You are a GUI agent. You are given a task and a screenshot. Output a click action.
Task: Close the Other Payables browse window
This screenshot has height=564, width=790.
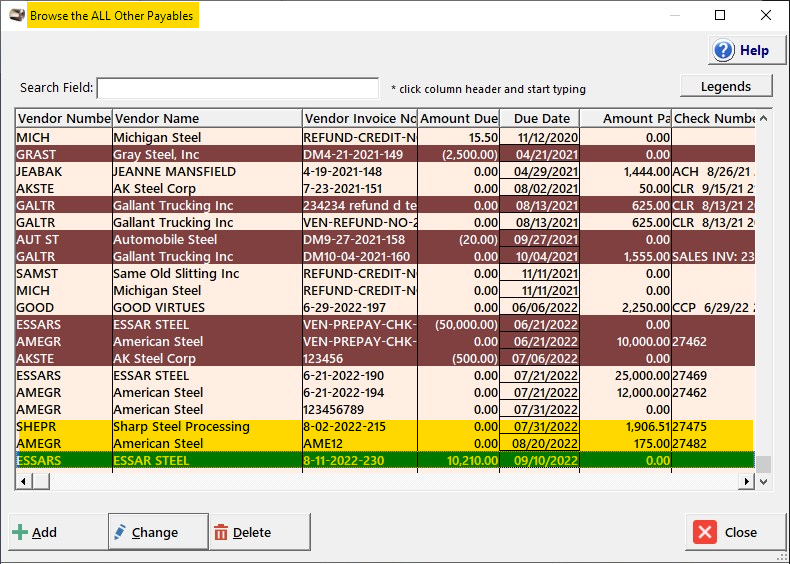point(735,532)
